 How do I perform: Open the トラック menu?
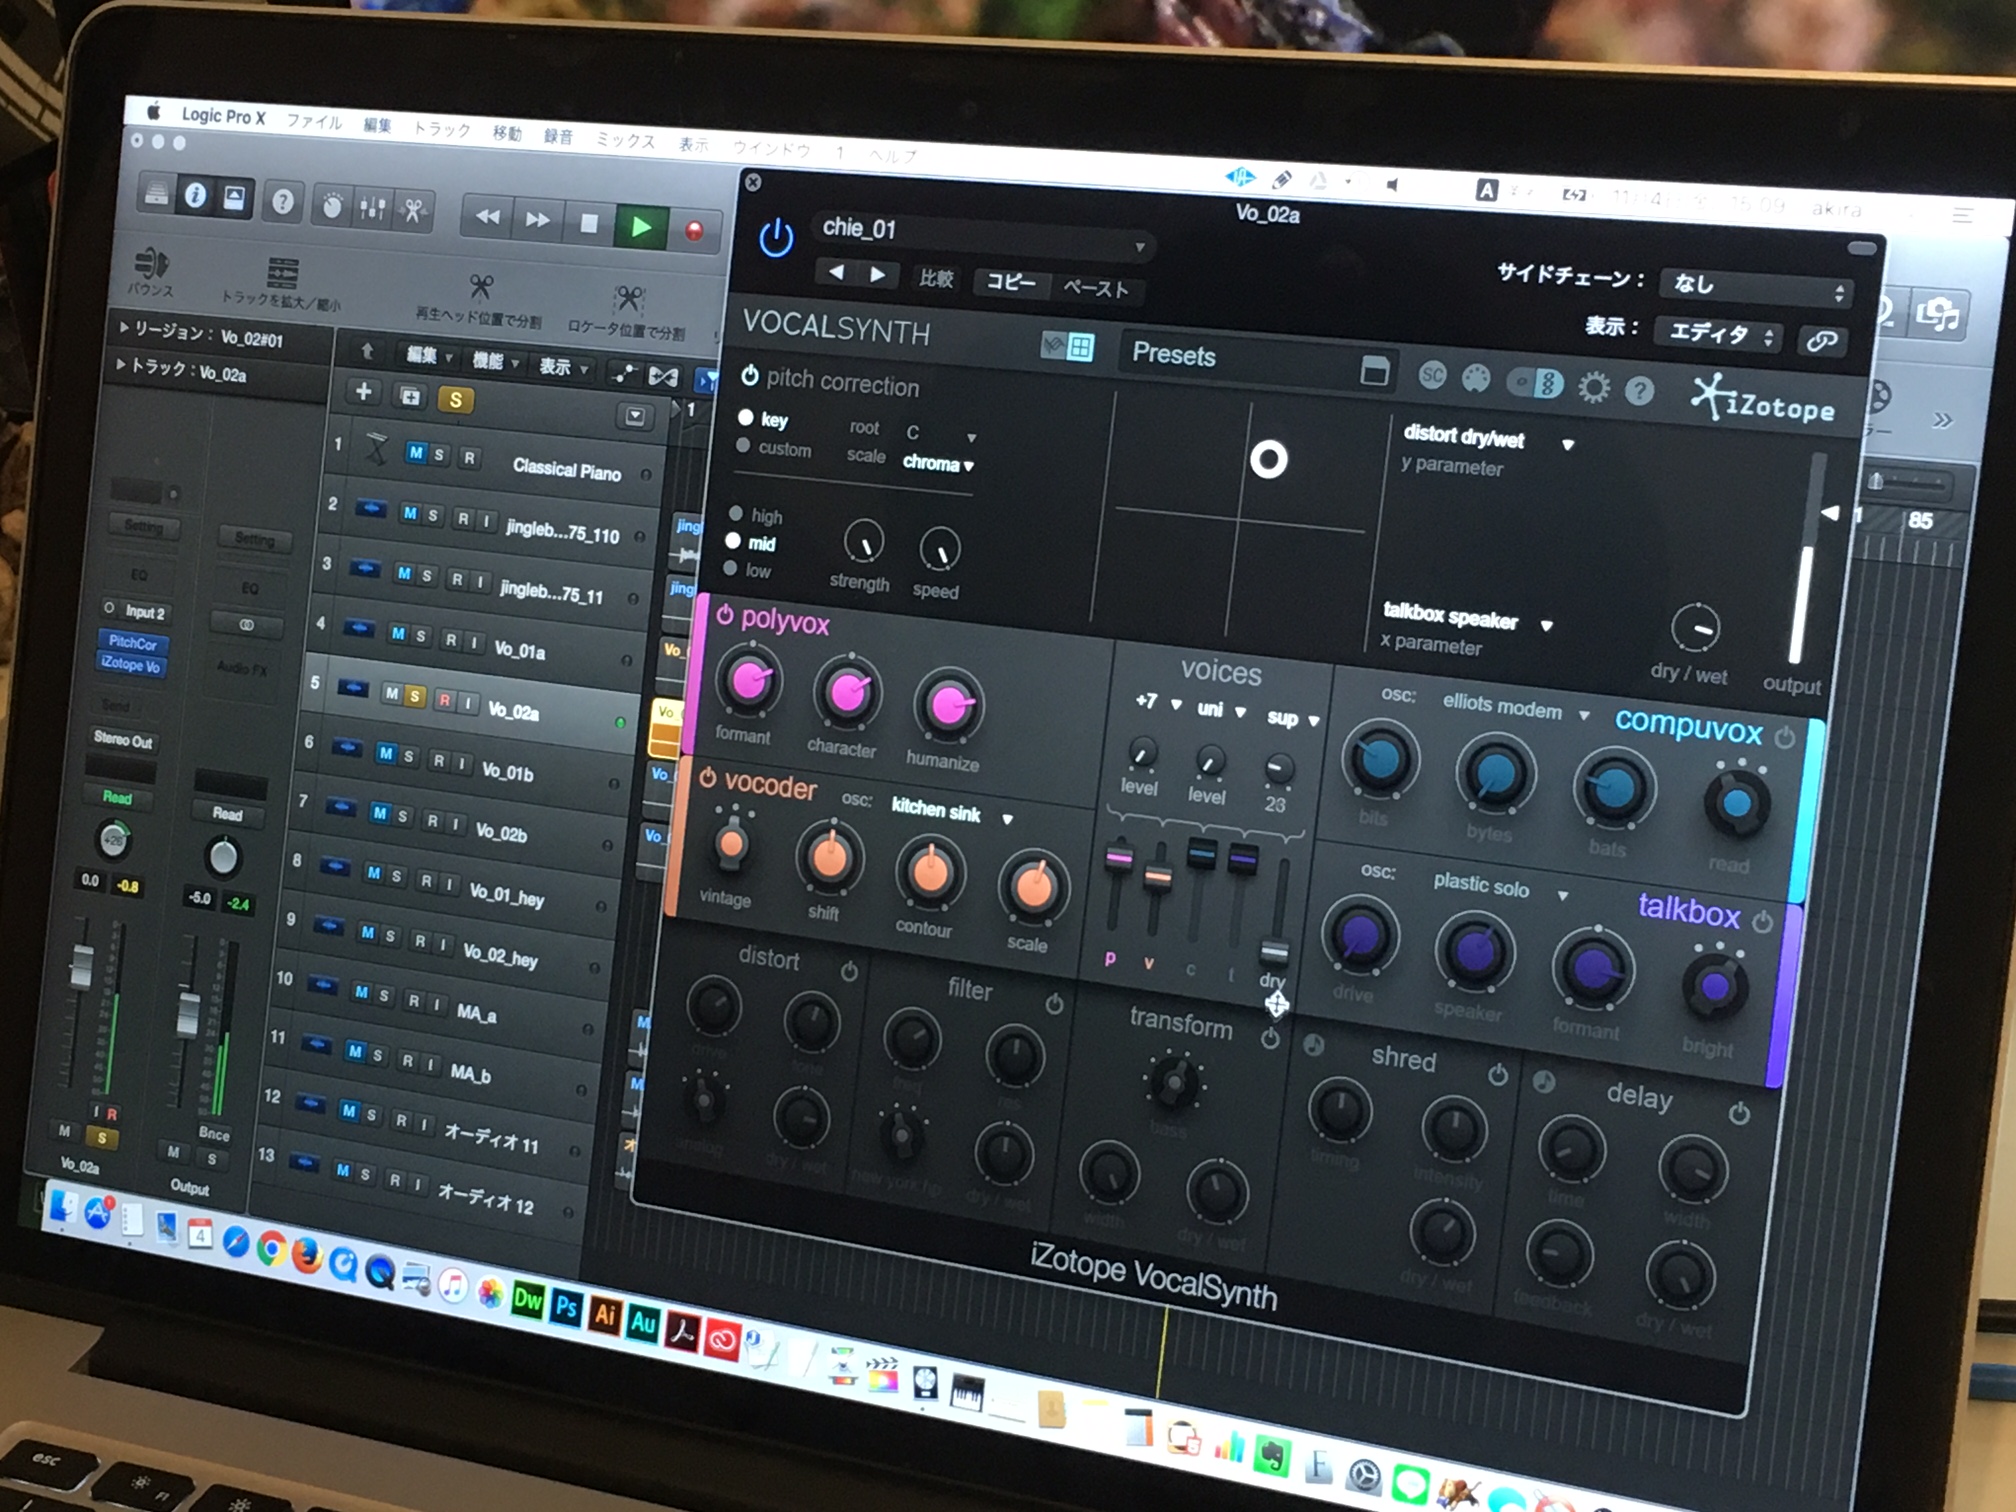[x=441, y=129]
